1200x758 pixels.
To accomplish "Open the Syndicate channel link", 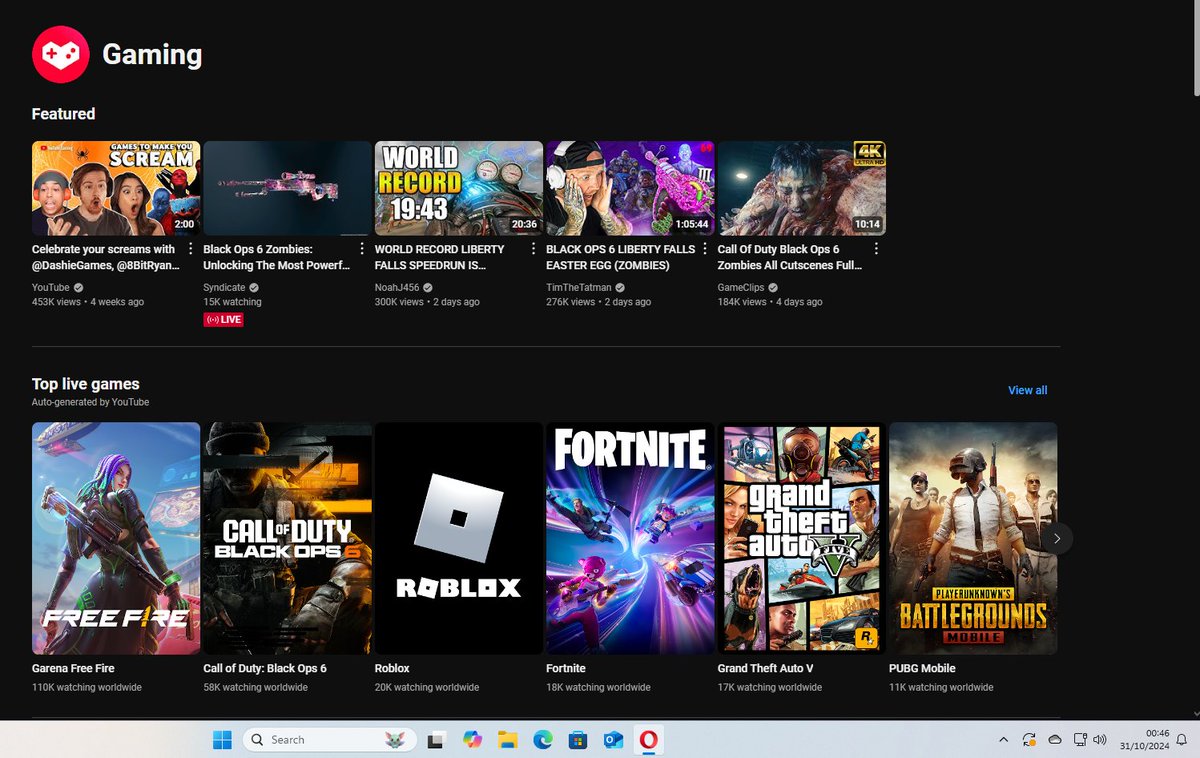I will point(225,287).
